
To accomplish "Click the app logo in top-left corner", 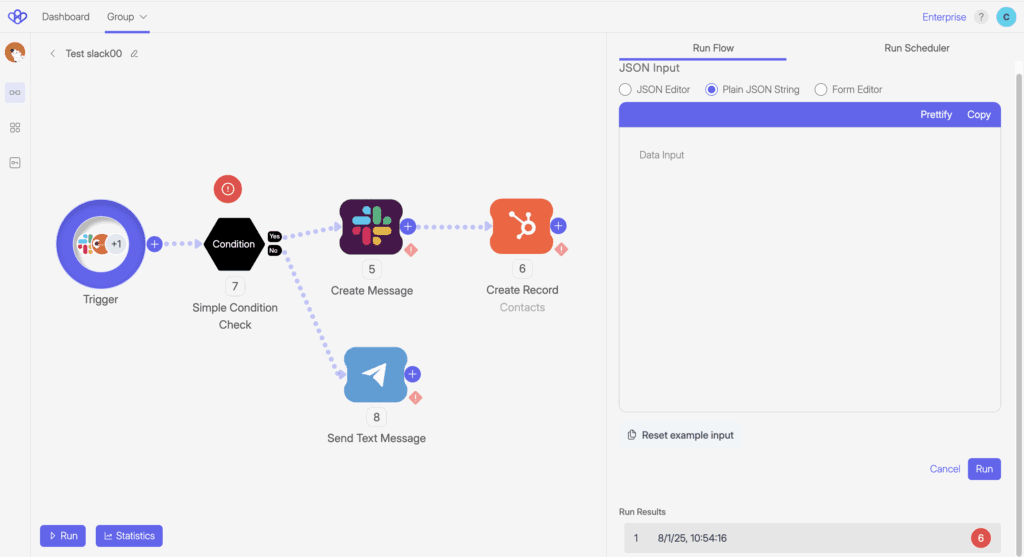I will (17, 16).
